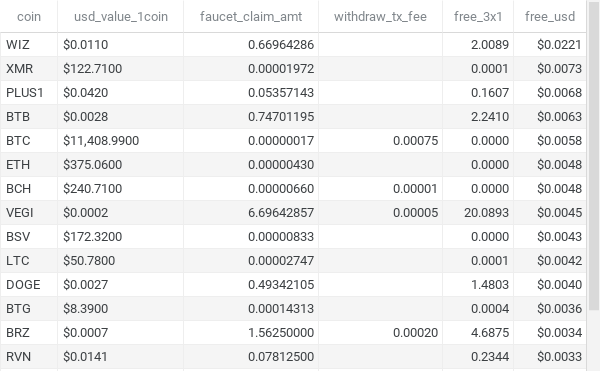The width and height of the screenshot is (600, 371).
Task: Select the 0.74701195 faucet claim cell
Action: (251, 117)
